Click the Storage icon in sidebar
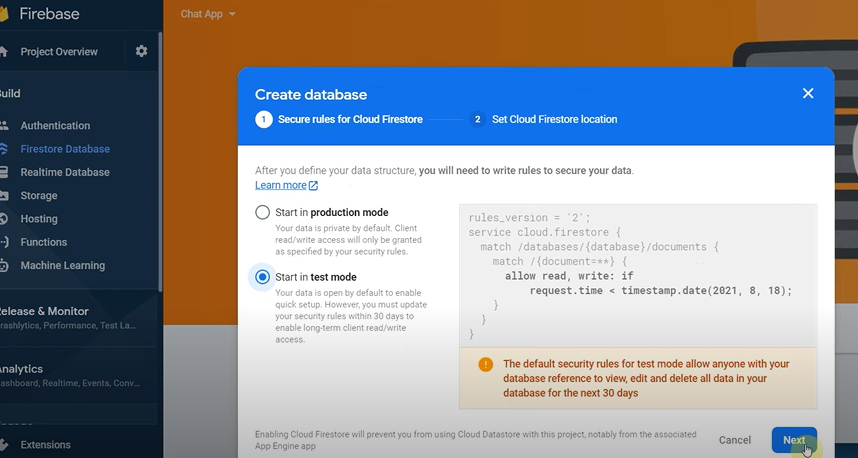Viewport: 858px width, 458px height. (x=4, y=195)
